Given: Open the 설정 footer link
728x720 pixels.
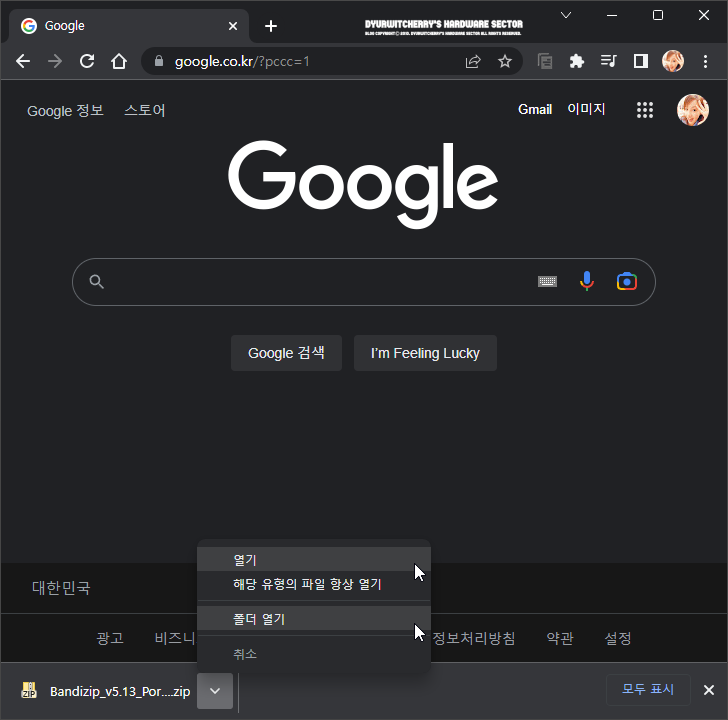Looking at the screenshot, I should pos(618,638).
